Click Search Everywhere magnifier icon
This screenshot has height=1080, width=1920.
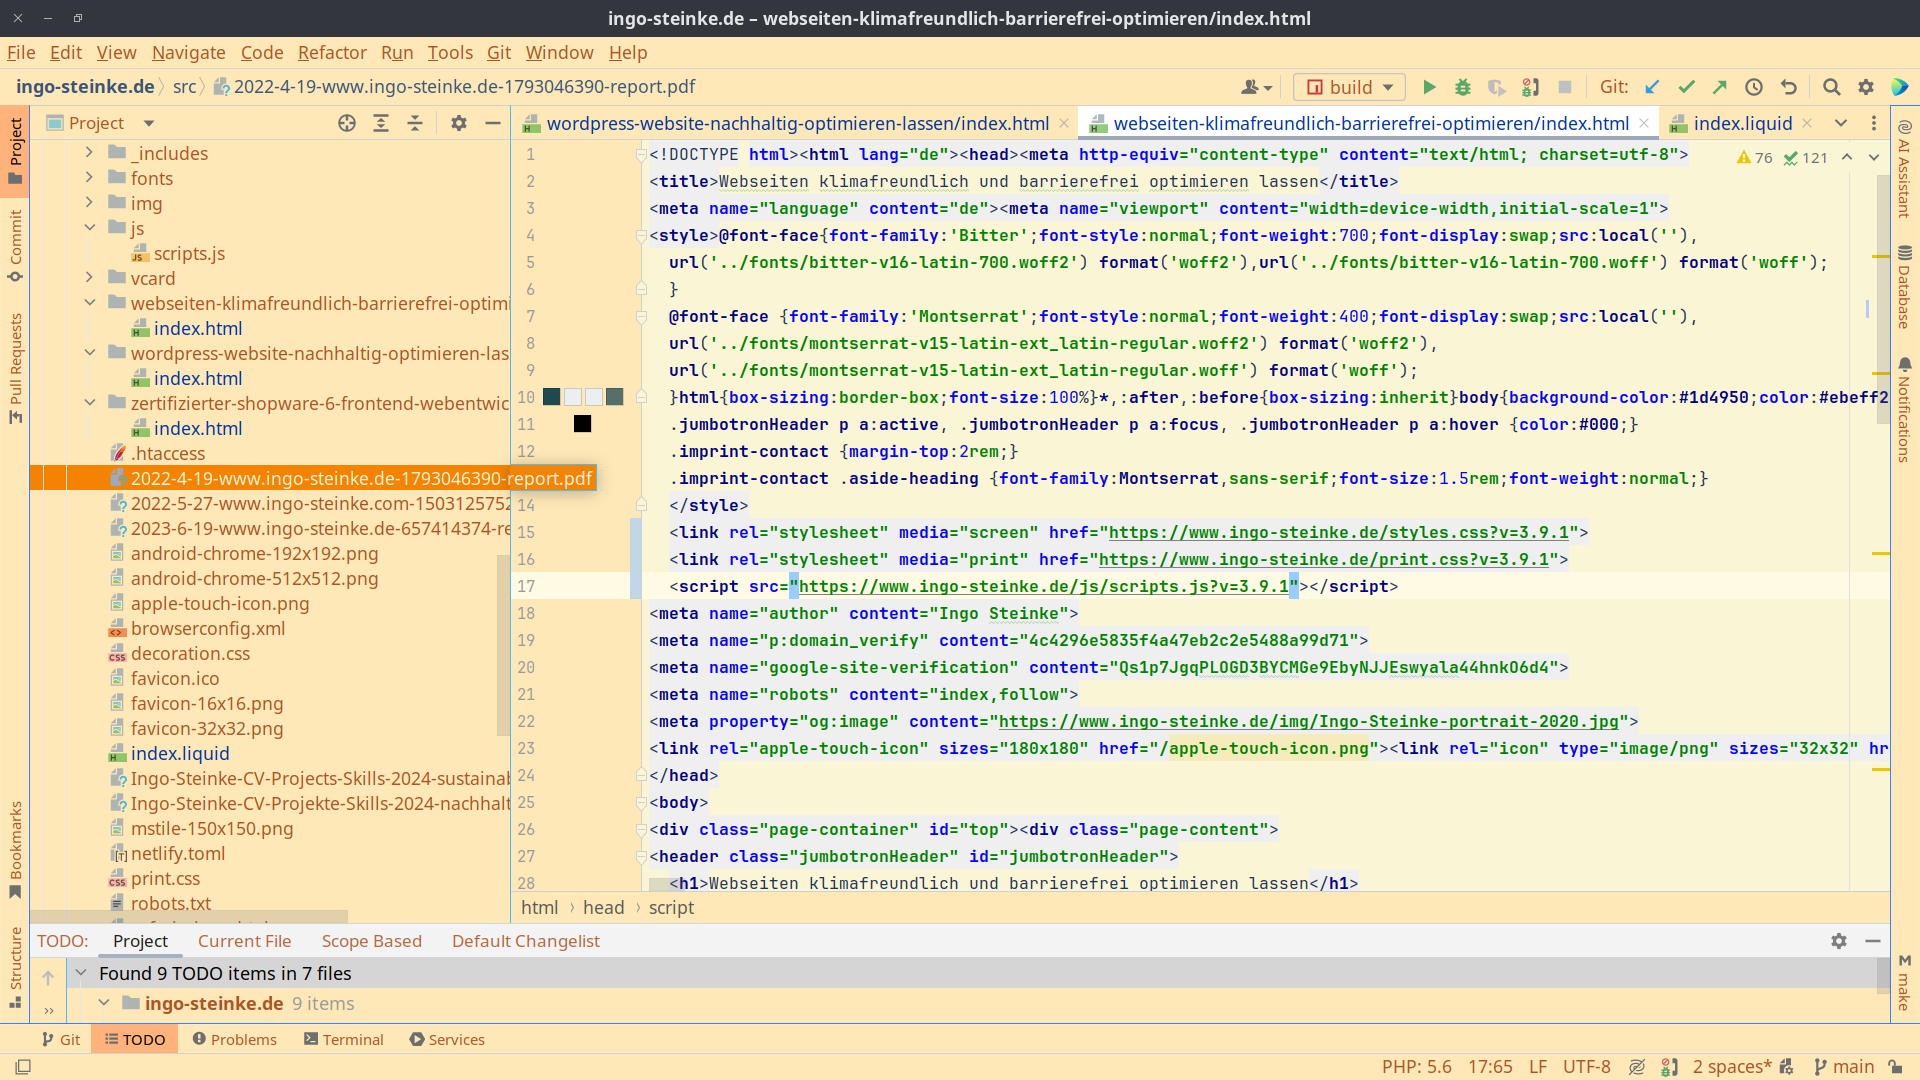(1831, 87)
